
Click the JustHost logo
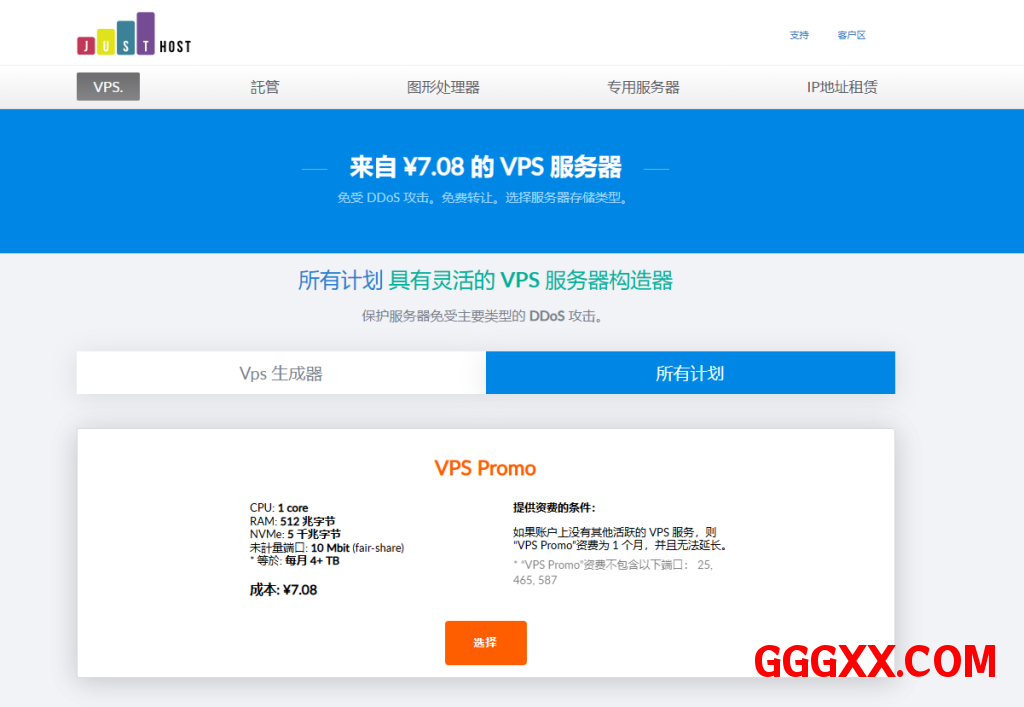click(x=134, y=33)
